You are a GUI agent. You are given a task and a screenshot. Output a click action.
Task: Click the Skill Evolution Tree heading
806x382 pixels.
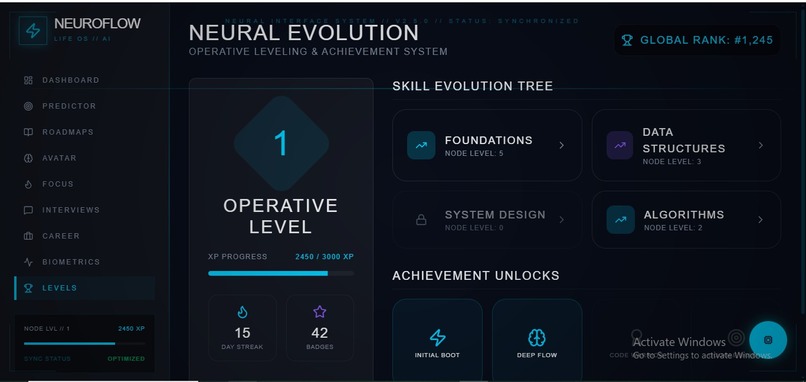tap(472, 86)
